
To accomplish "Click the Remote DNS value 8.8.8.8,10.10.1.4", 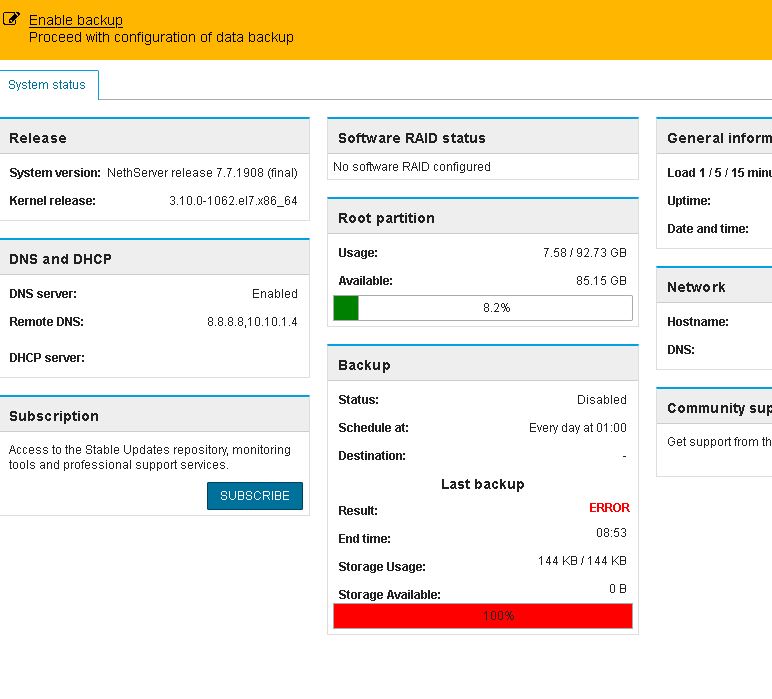I will click(x=252, y=322).
